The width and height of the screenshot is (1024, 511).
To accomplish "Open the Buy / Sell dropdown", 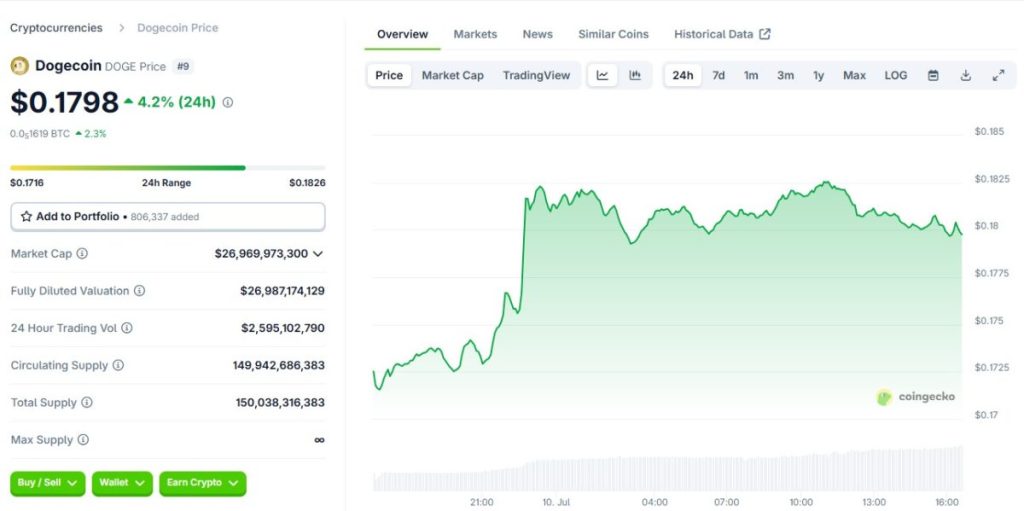I will pyautogui.click(x=47, y=483).
